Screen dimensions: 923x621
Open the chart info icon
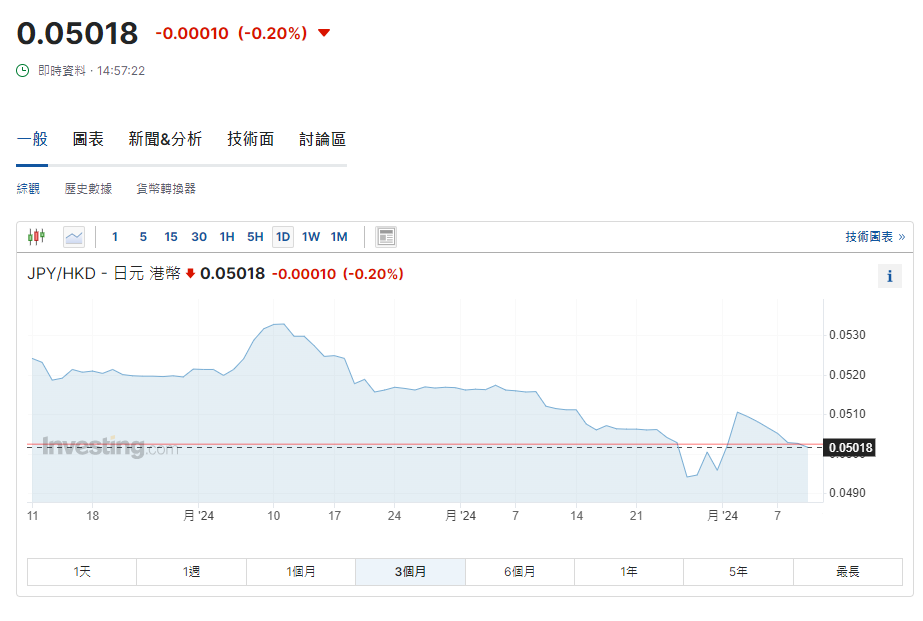click(x=889, y=276)
